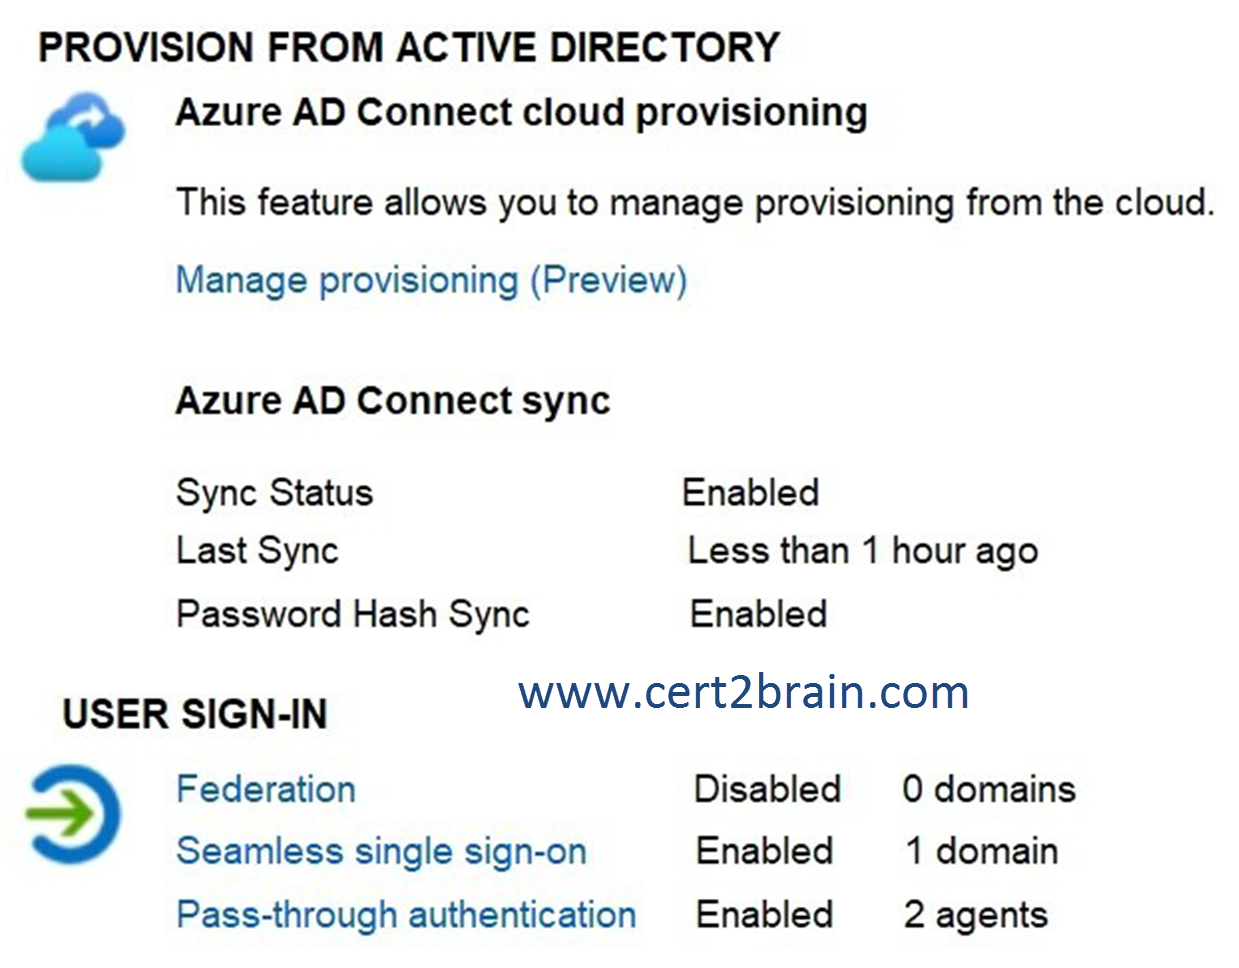Open Manage provisioning (Preview) link

click(431, 280)
